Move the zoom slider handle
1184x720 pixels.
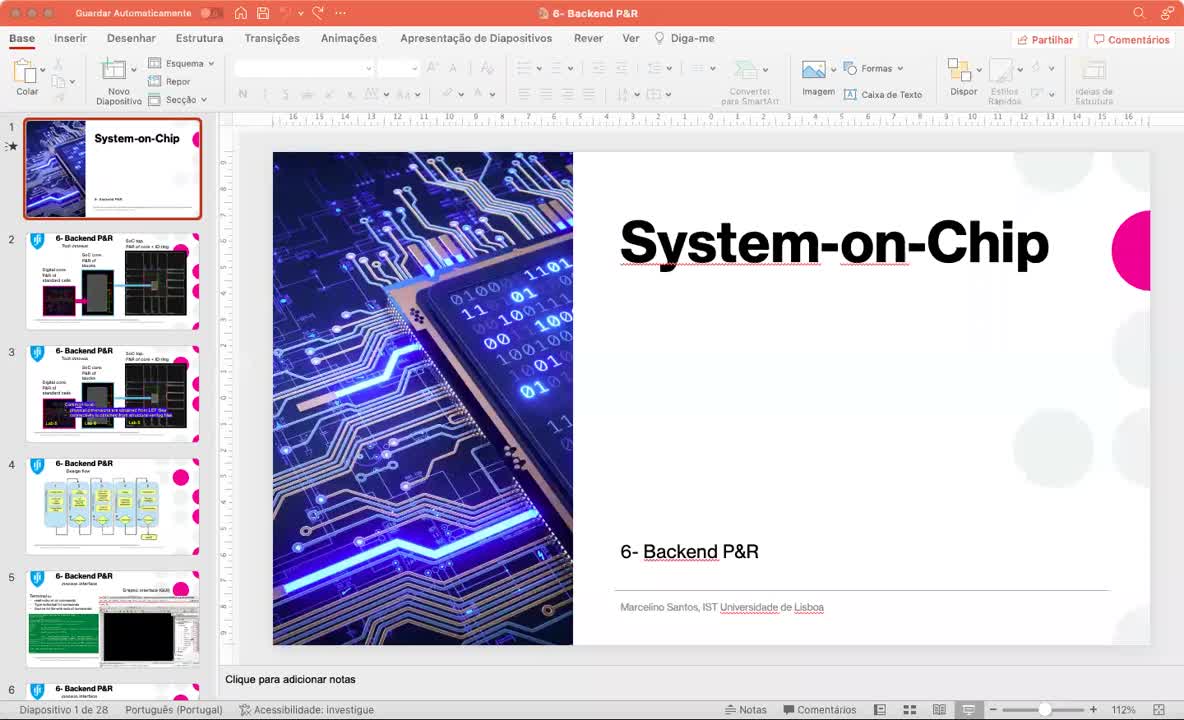click(x=1044, y=709)
